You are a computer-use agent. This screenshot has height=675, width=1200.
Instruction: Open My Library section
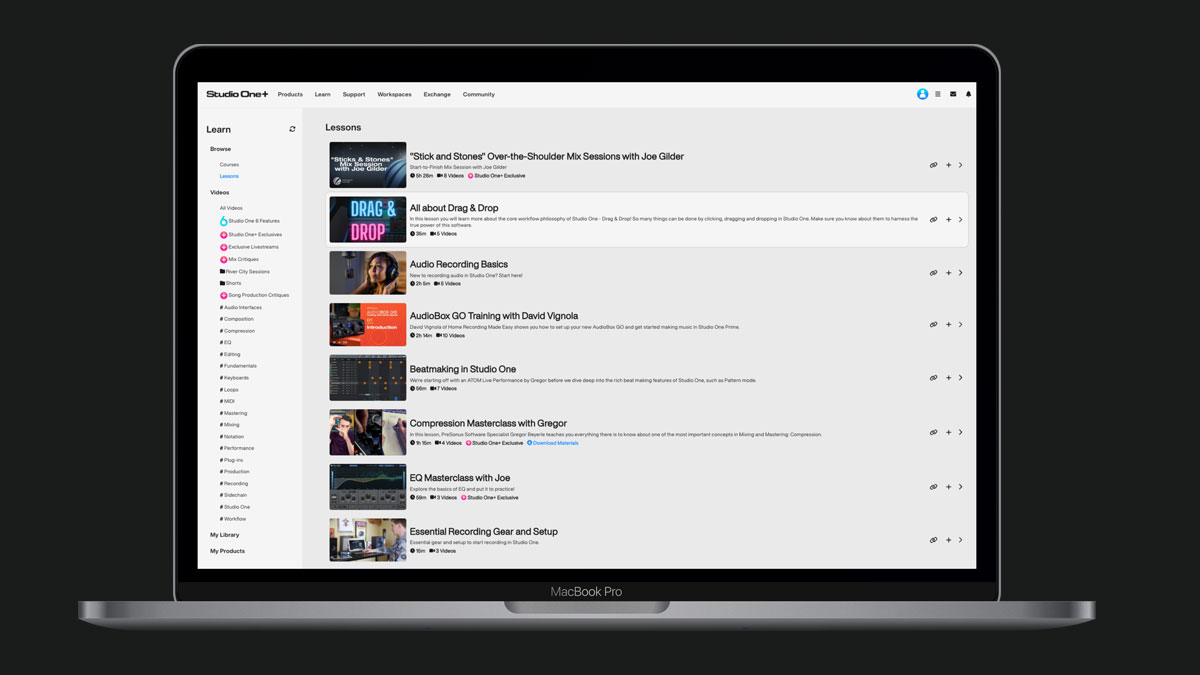[225, 535]
